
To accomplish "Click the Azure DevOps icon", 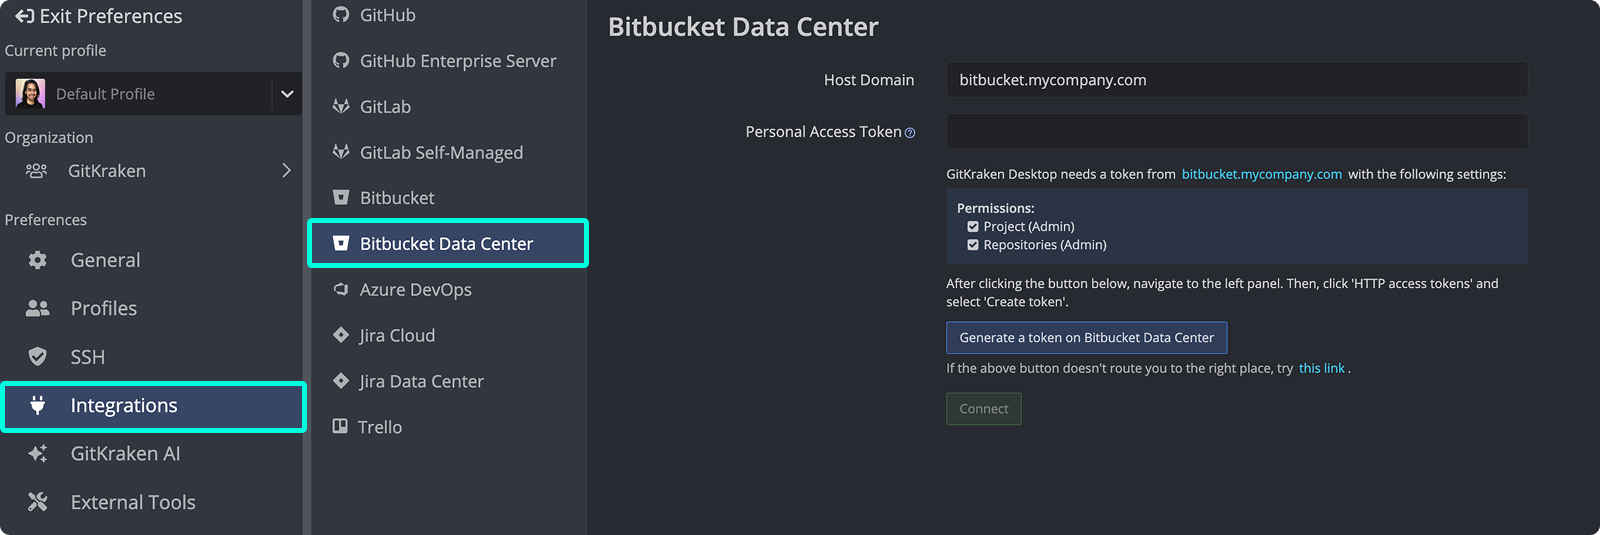I will point(341,290).
